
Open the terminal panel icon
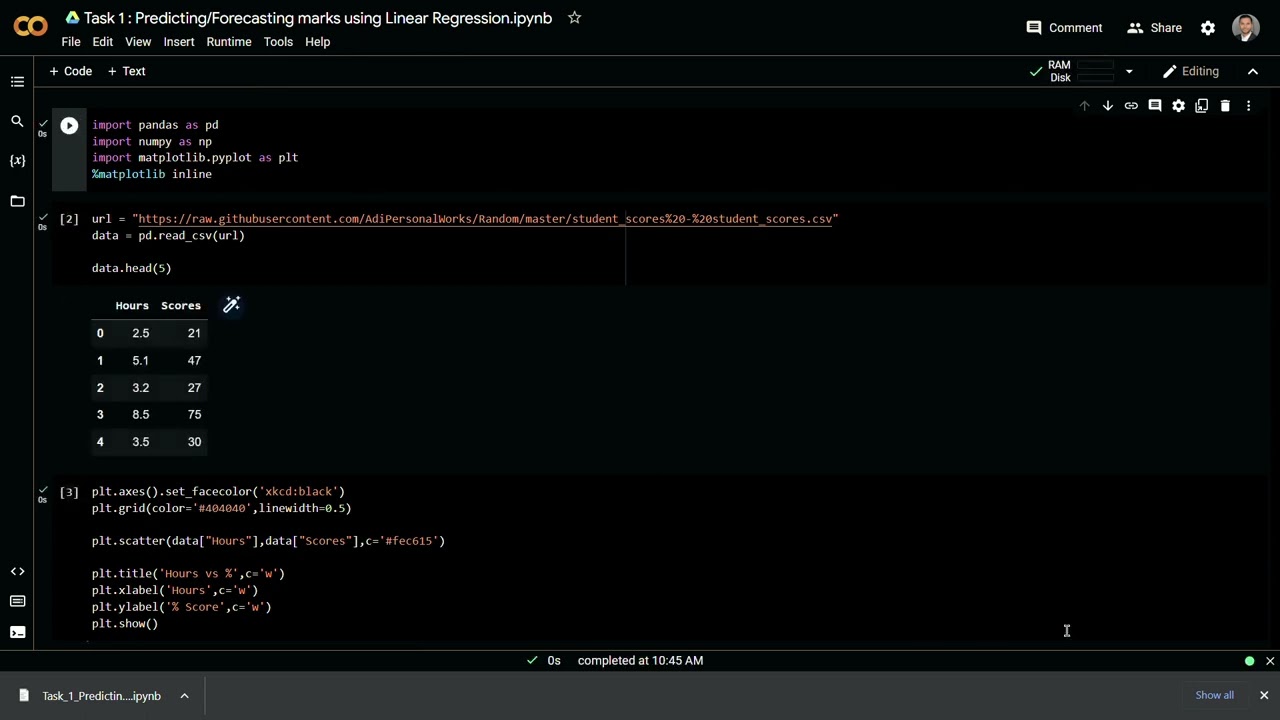(17, 632)
